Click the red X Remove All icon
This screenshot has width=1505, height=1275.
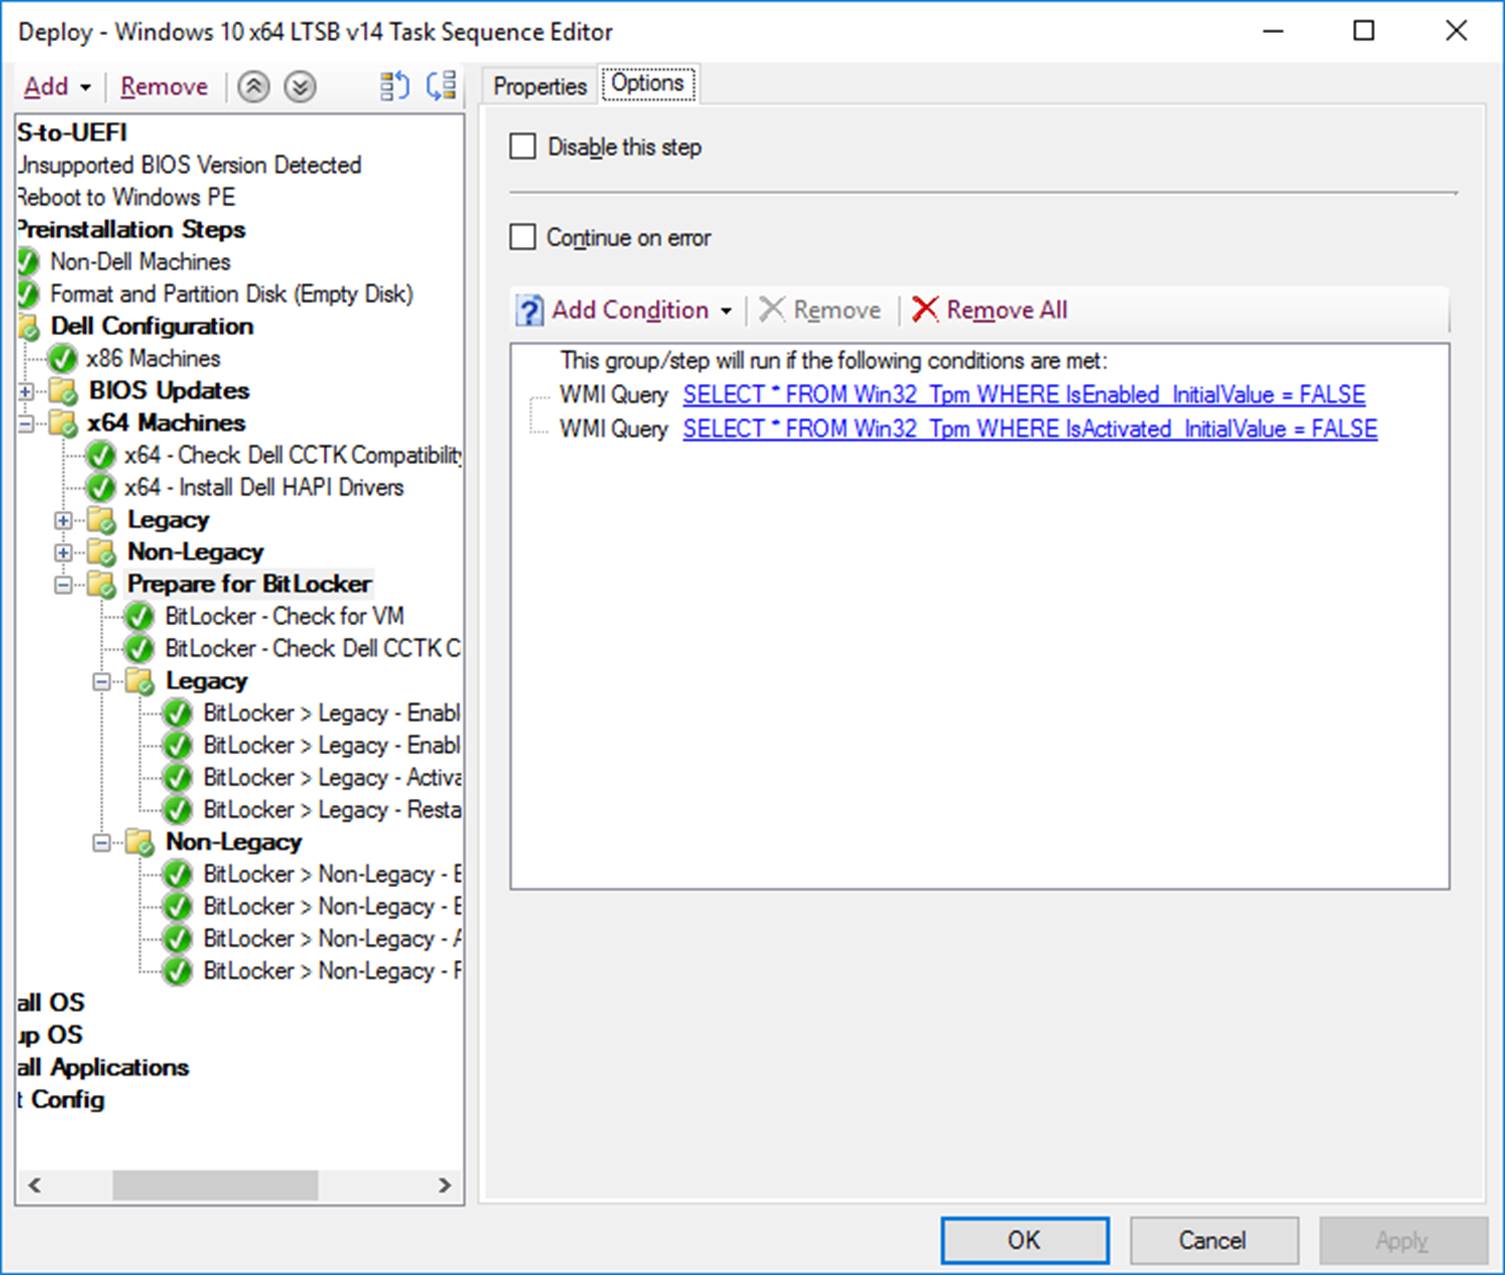(x=925, y=309)
